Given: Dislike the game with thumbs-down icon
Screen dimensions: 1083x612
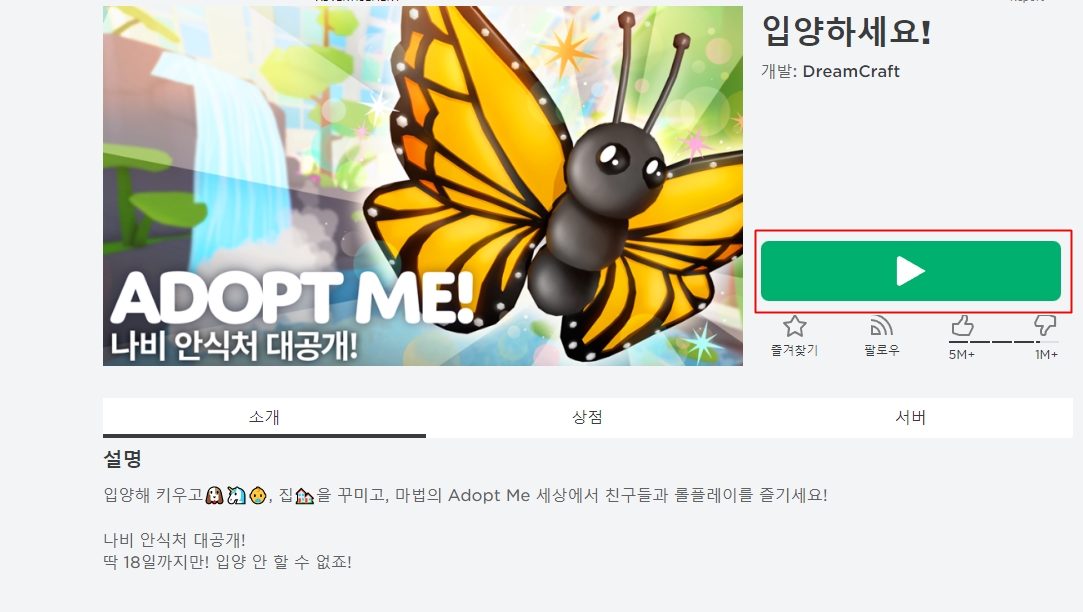Looking at the screenshot, I should 1044,325.
